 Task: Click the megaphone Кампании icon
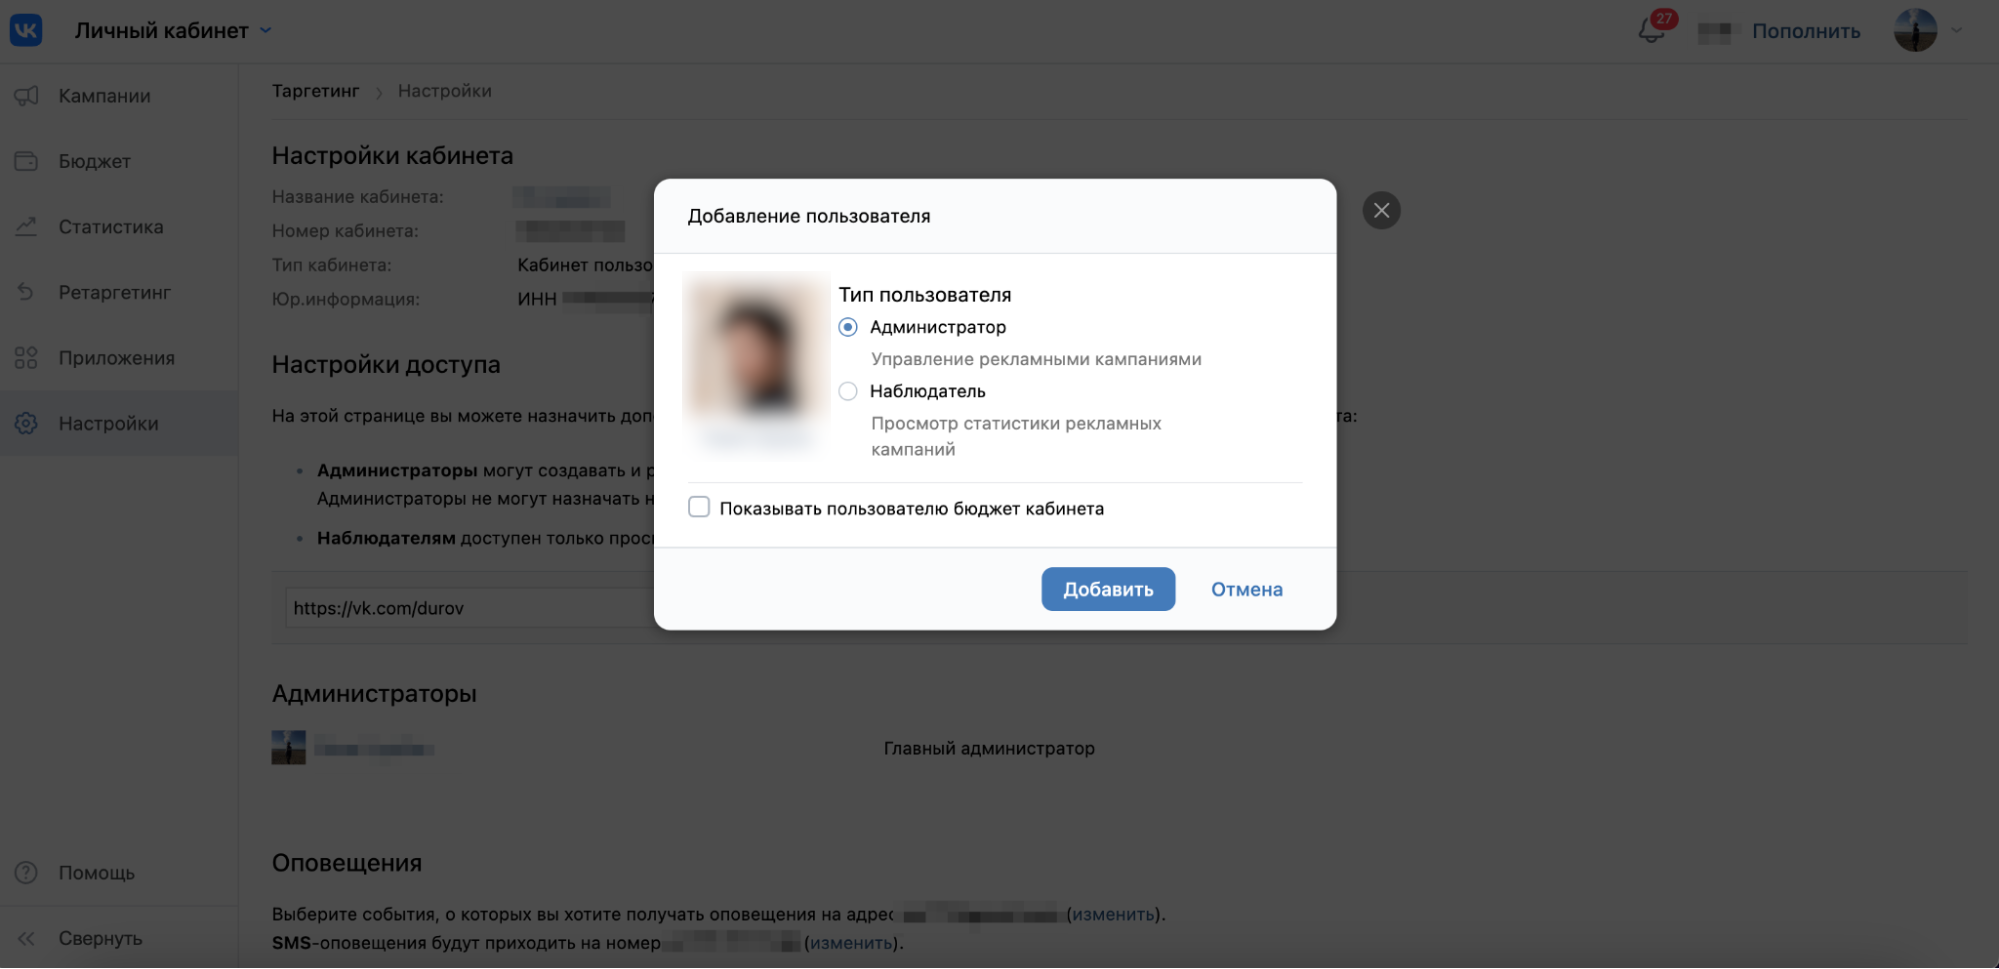click(26, 96)
